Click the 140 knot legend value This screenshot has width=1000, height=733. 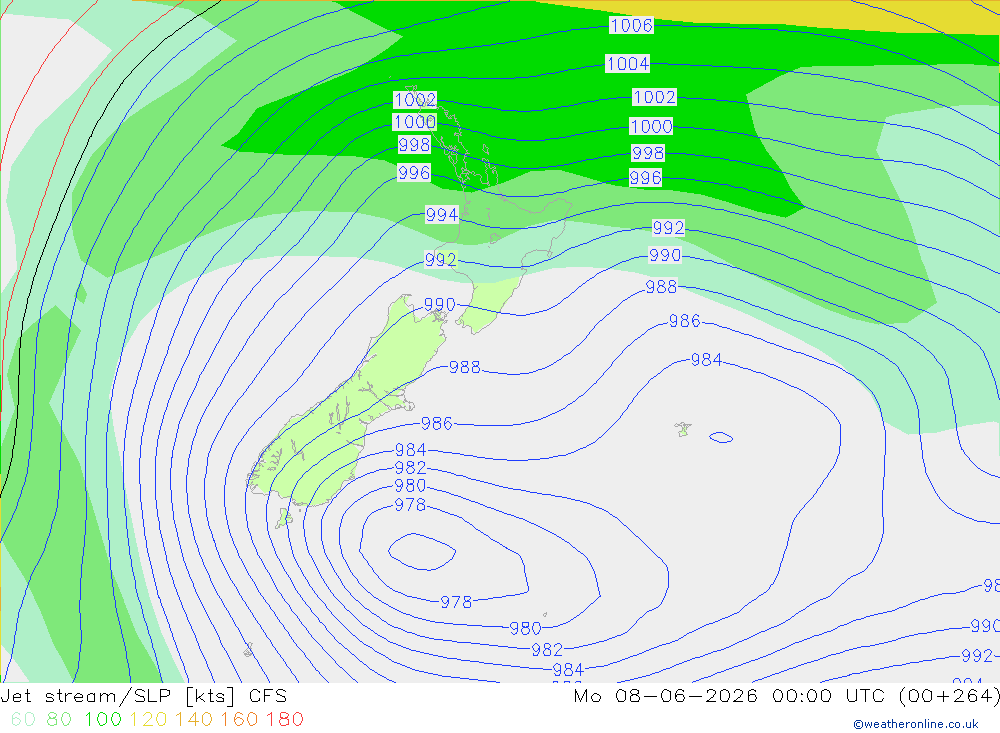tap(194, 720)
